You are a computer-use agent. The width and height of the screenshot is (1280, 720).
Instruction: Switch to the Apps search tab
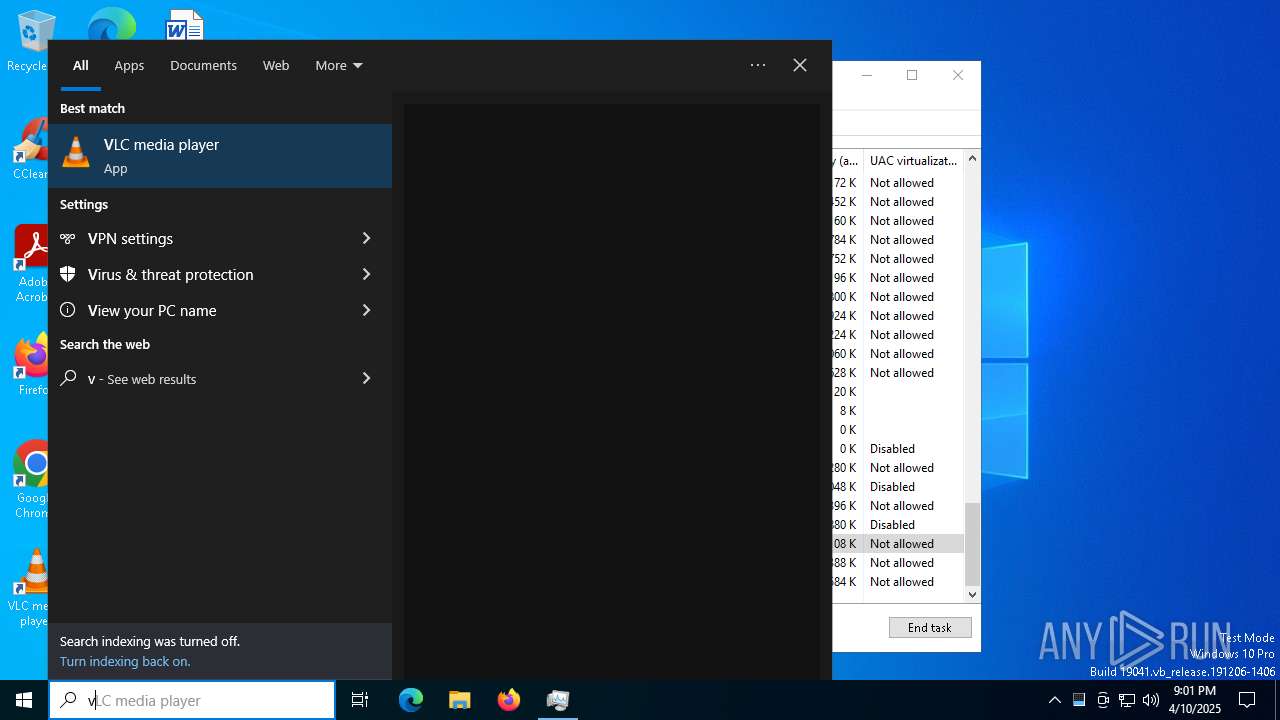[129, 65]
